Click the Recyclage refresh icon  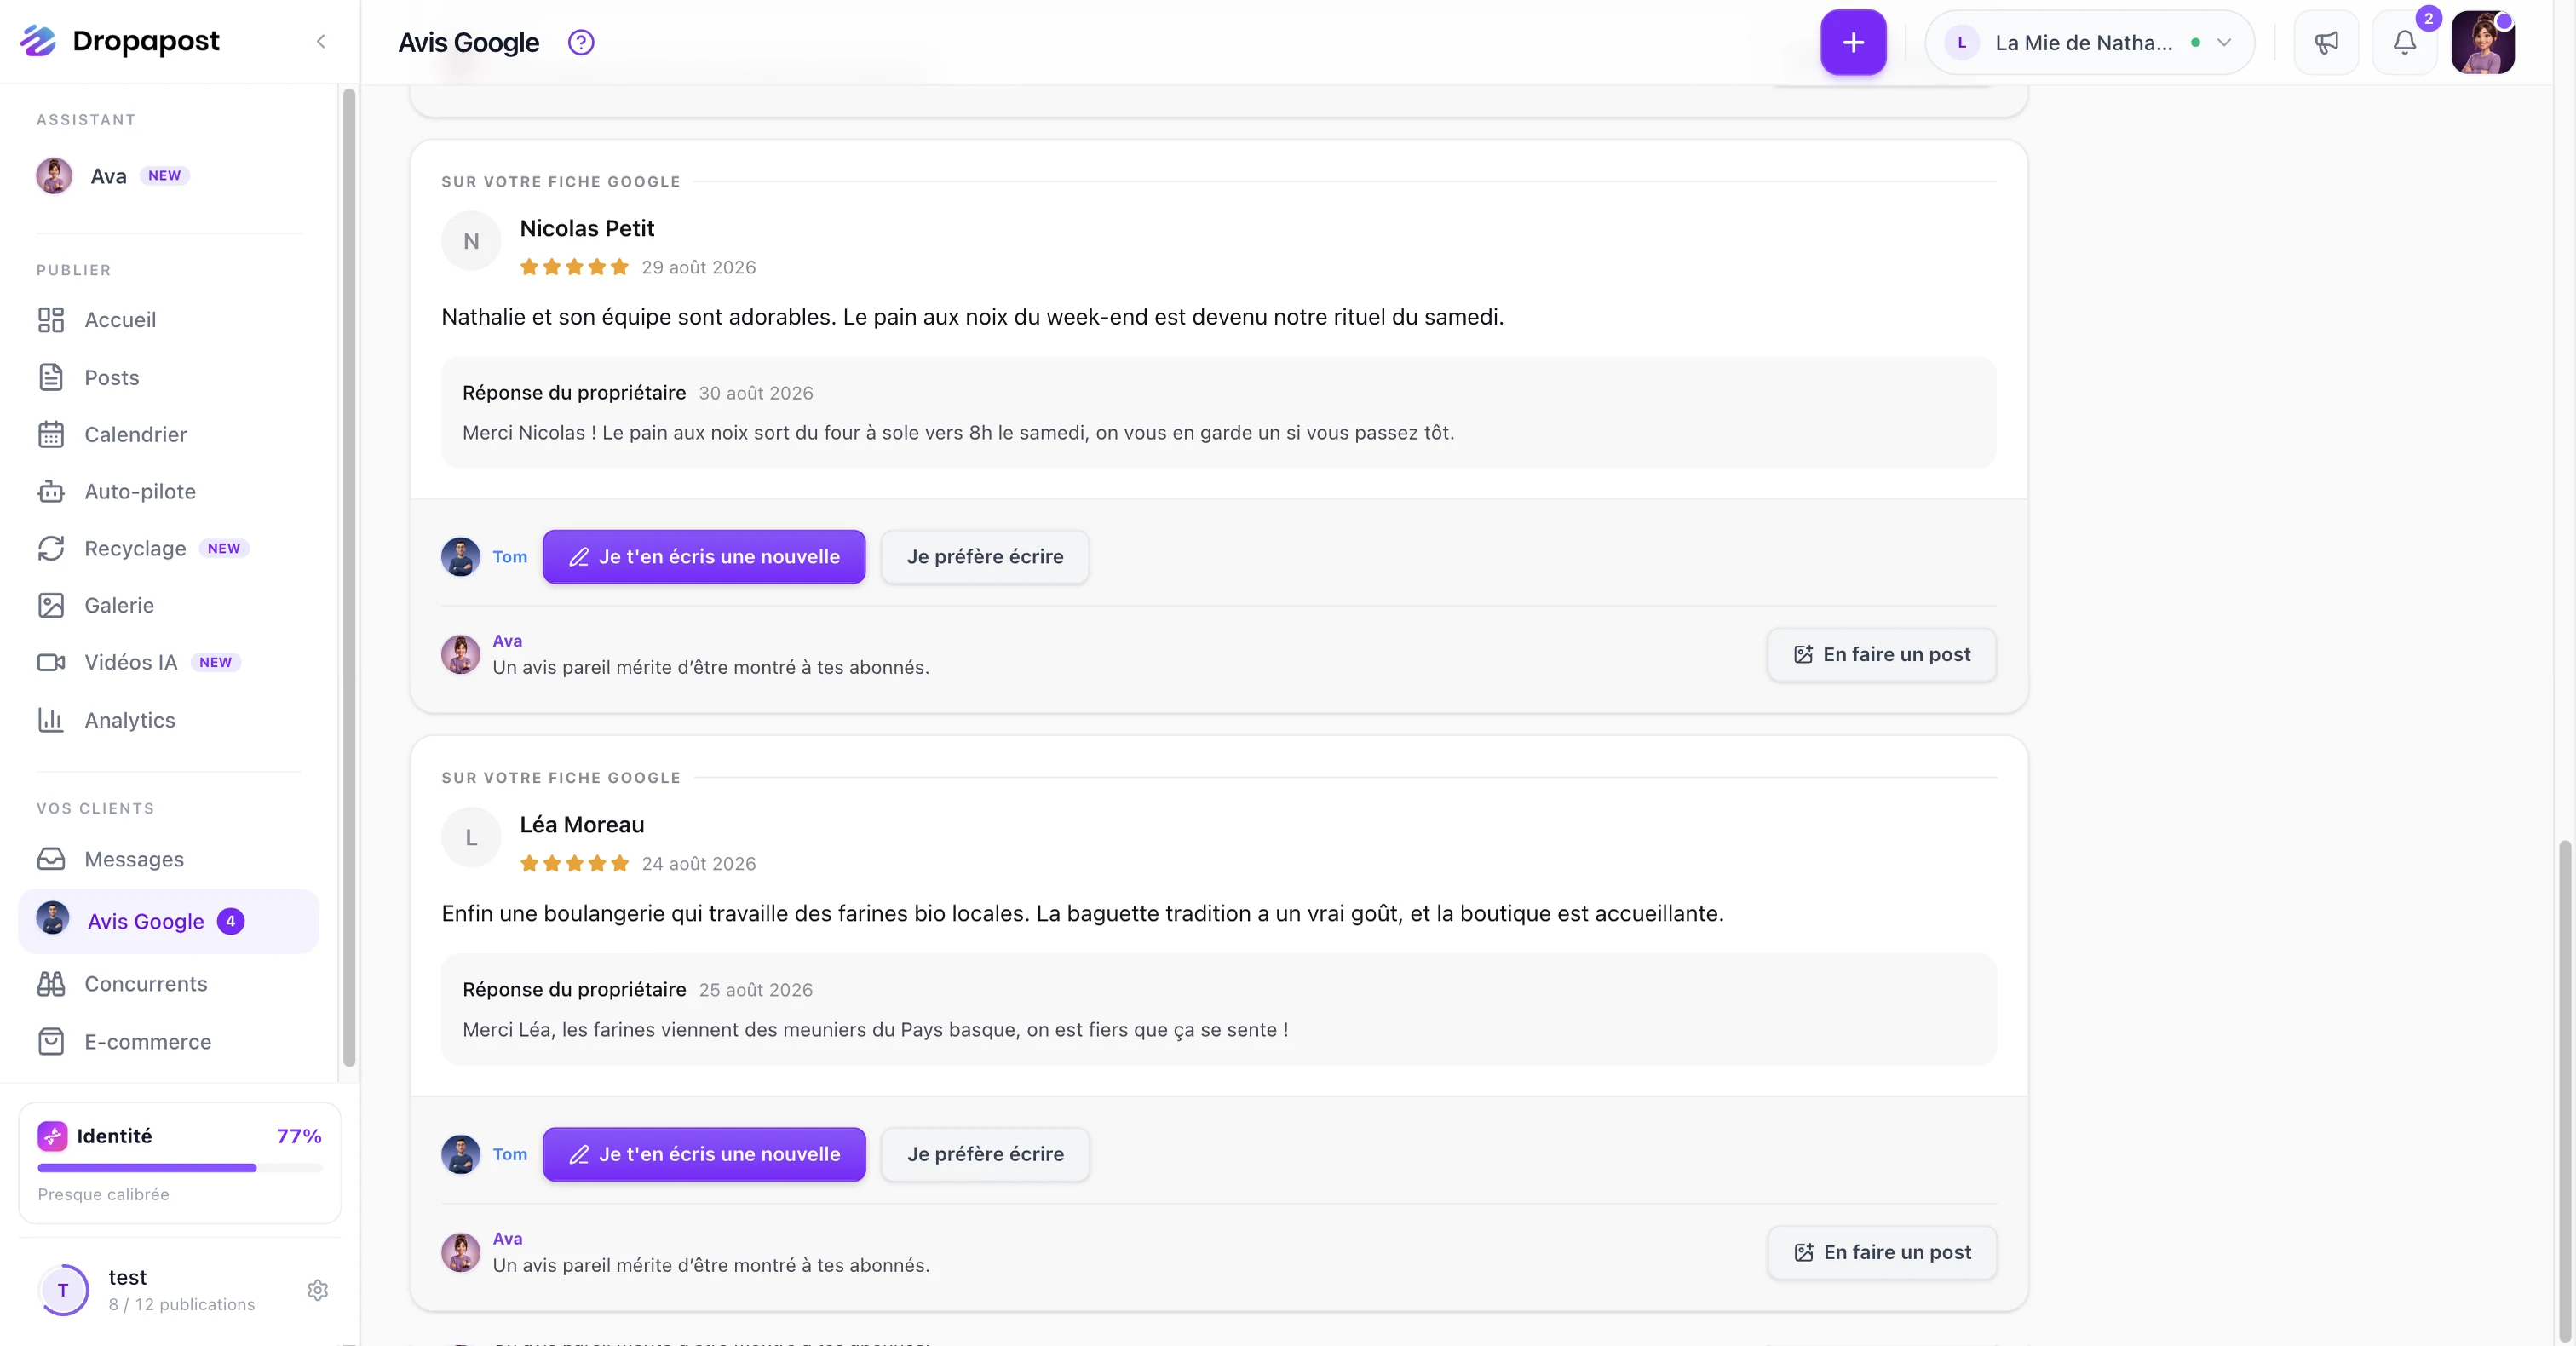coord(51,548)
